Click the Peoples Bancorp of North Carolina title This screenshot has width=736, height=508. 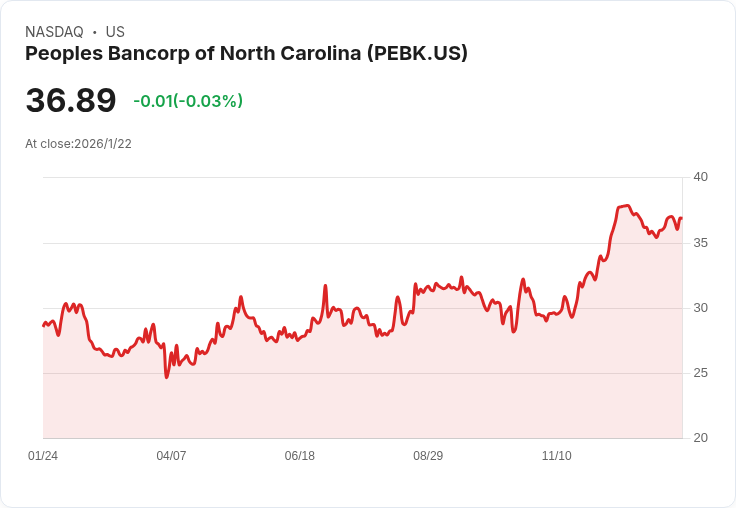pos(246,54)
